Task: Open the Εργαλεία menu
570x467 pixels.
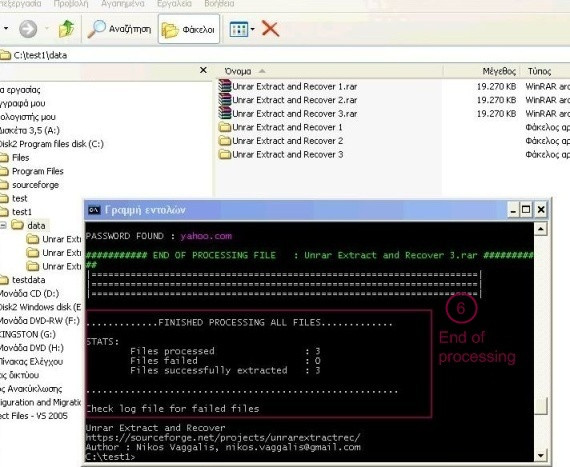Action: pyautogui.click(x=174, y=4)
